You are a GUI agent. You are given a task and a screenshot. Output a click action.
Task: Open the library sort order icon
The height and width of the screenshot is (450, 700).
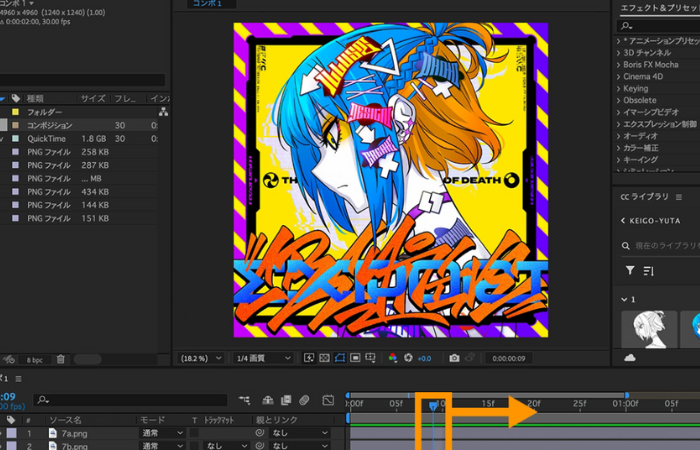click(x=648, y=270)
